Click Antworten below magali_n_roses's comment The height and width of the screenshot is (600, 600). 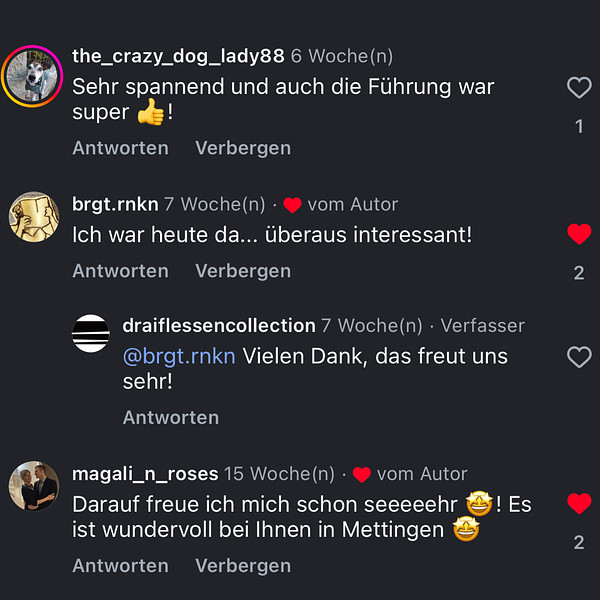tap(120, 565)
